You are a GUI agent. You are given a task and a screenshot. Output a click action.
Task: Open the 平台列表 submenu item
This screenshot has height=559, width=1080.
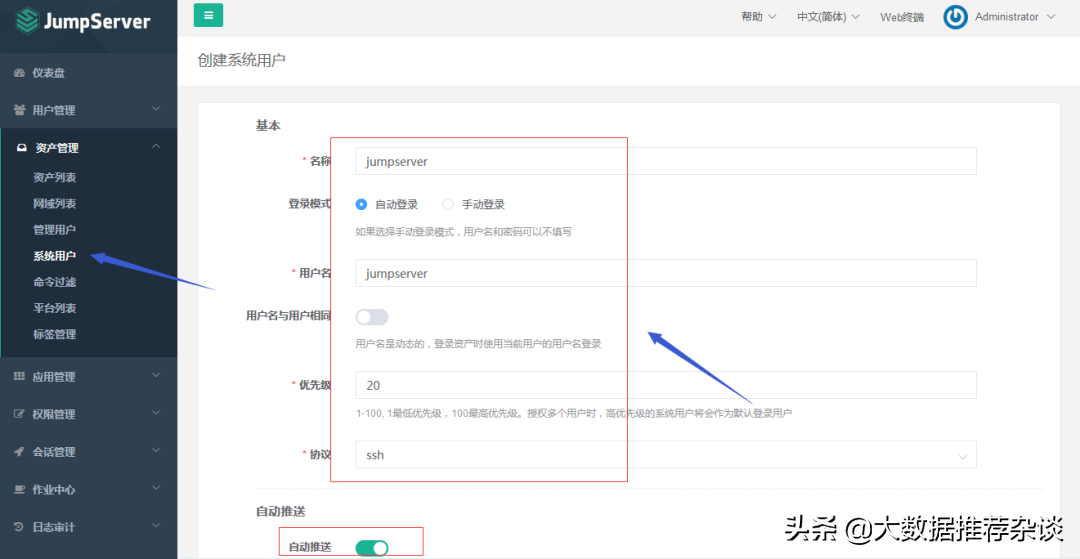pyautogui.click(x=55, y=308)
